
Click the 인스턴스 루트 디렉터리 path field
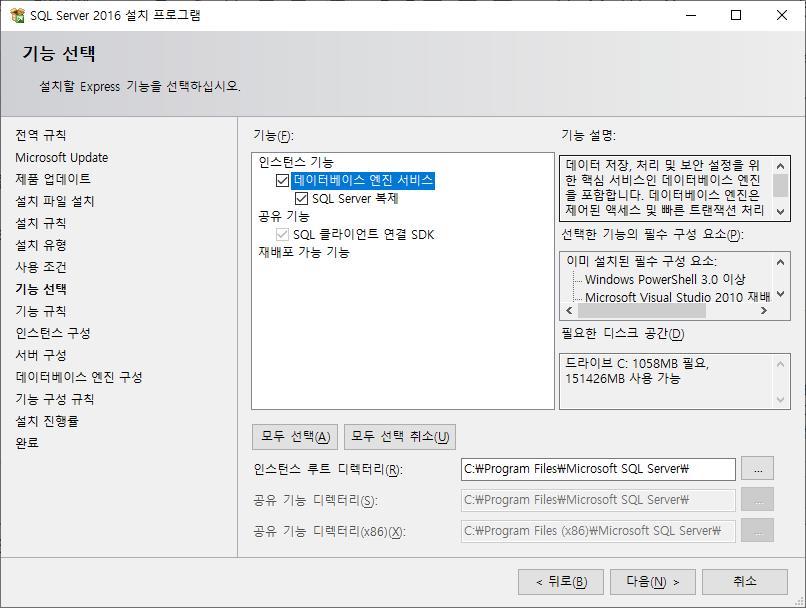[x=598, y=469]
